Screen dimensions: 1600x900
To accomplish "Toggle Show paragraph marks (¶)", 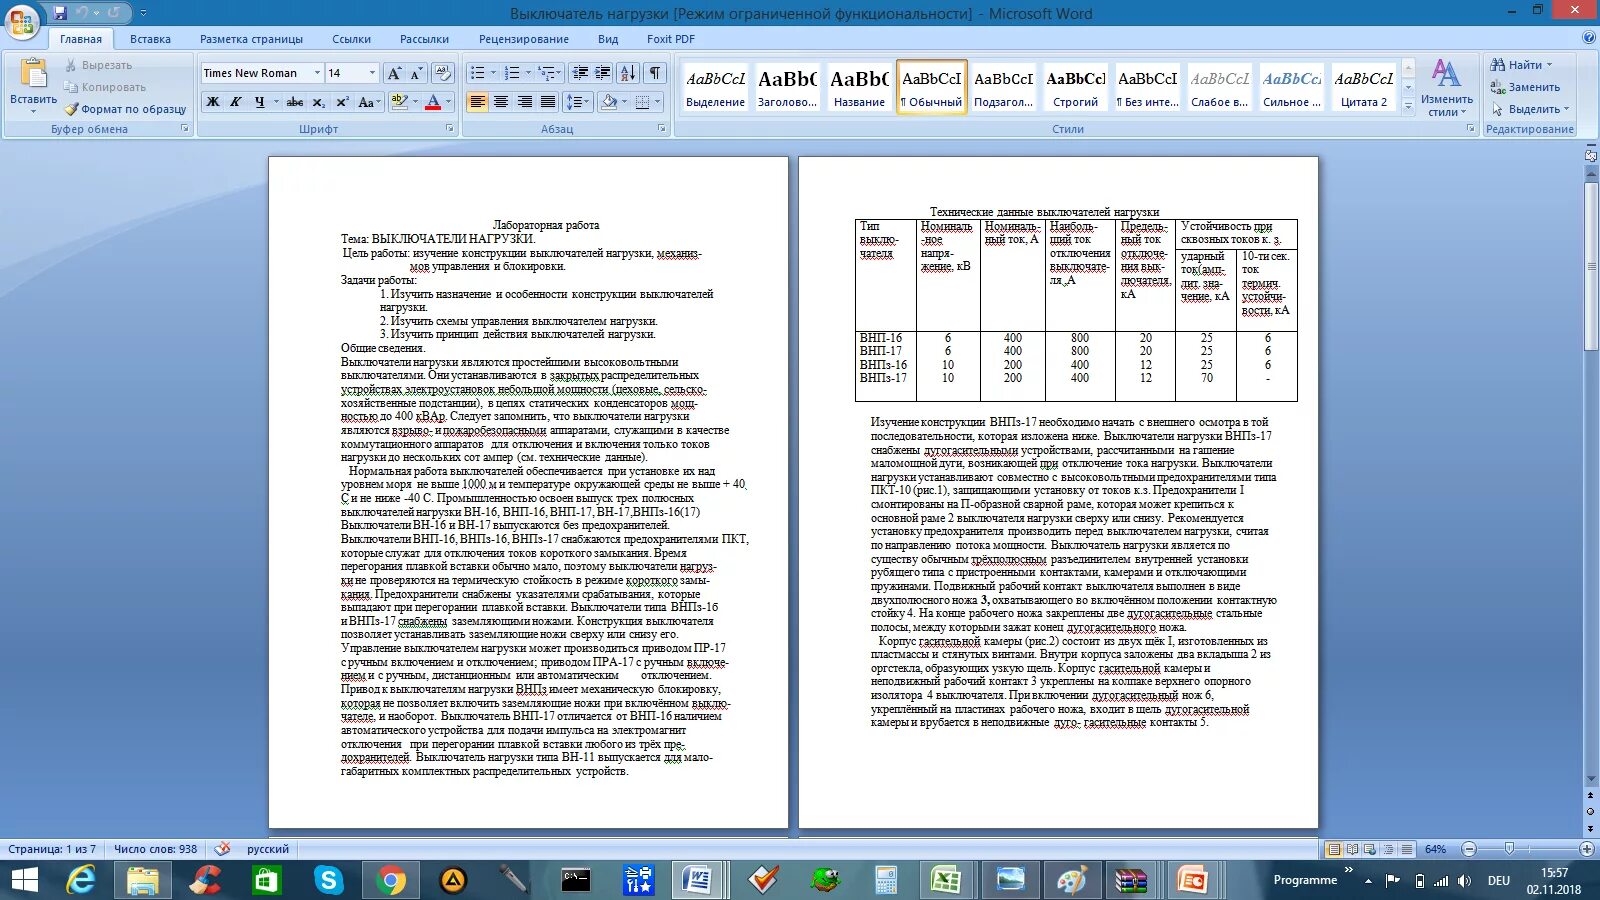I will pyautogui.click(x=655, y=73).
